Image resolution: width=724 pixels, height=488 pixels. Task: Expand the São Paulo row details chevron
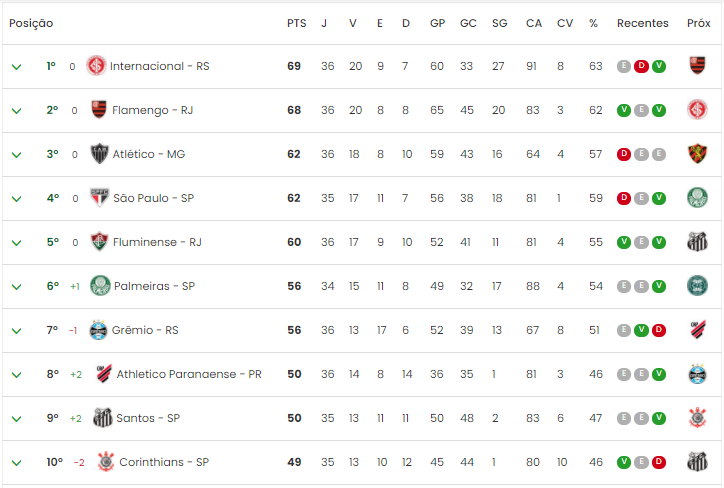tap(16, 199)
